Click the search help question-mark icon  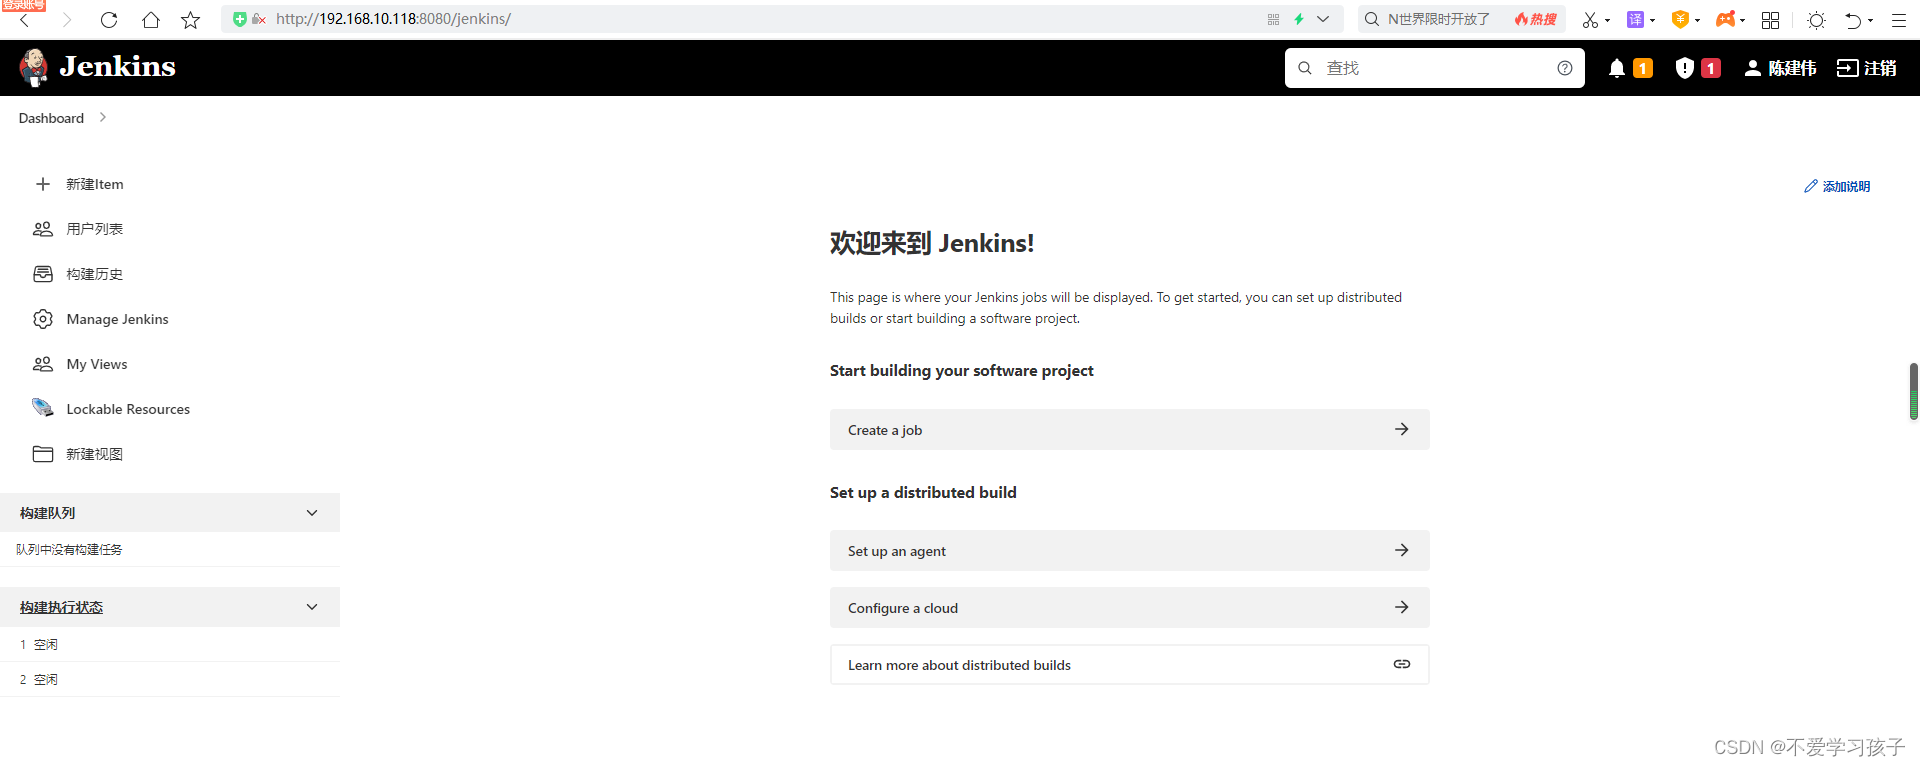1565,68
